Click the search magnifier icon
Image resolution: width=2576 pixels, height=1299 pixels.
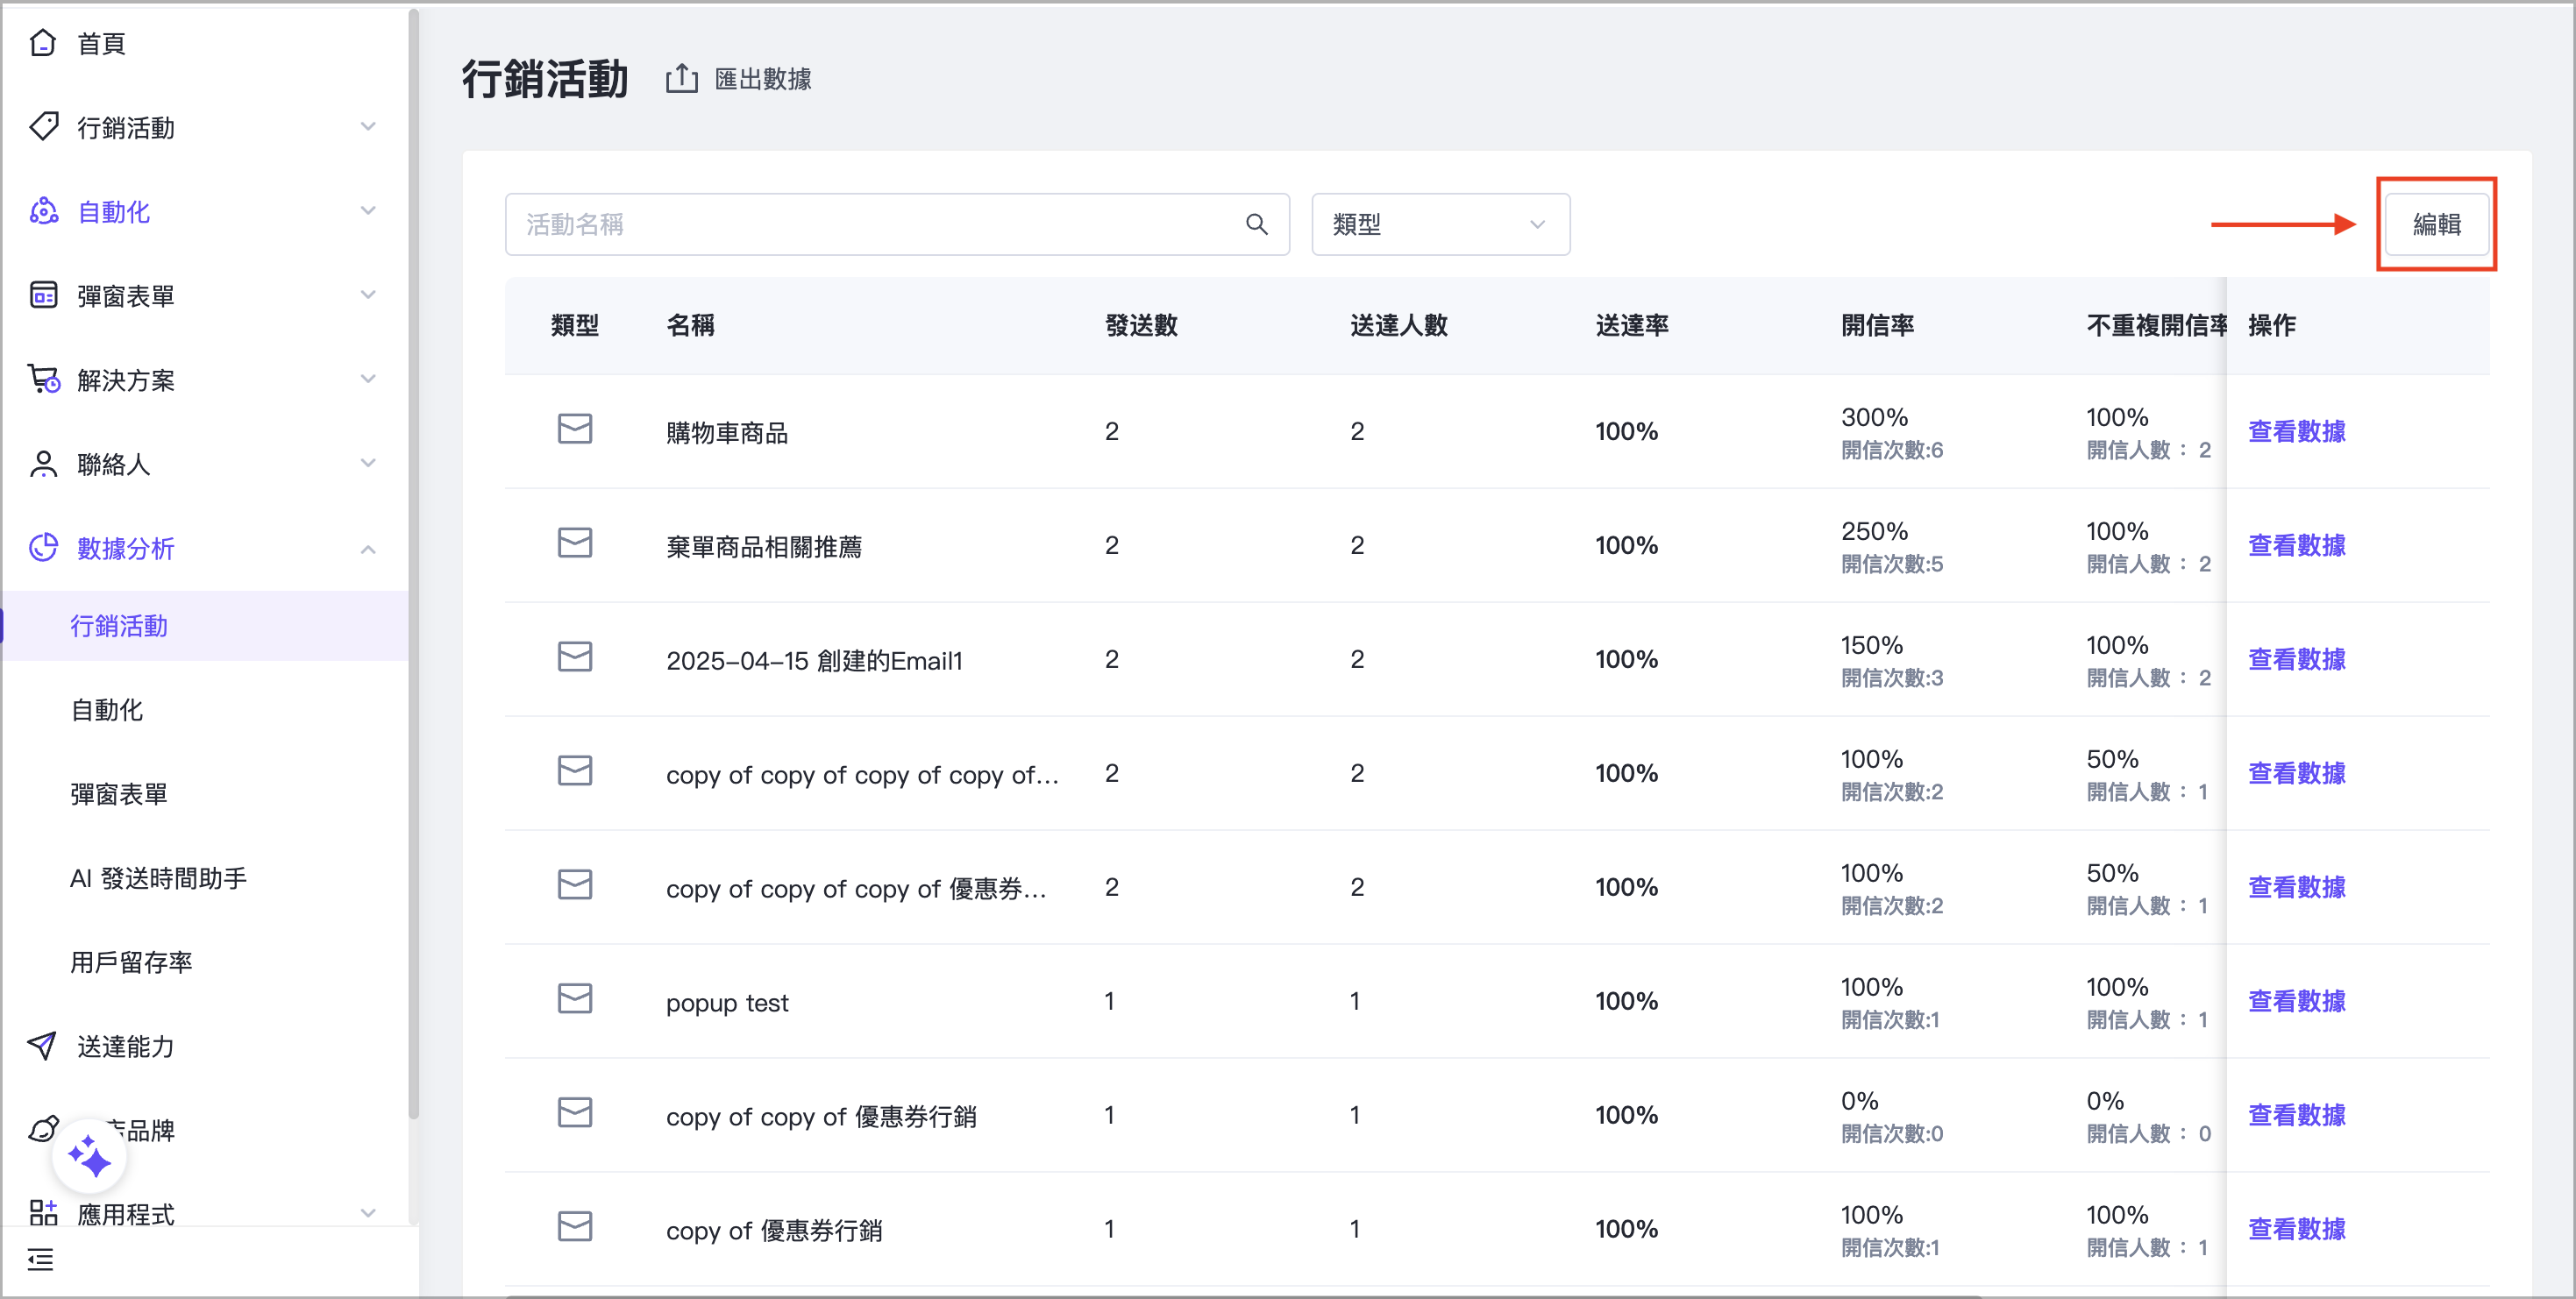point(1257,225)
